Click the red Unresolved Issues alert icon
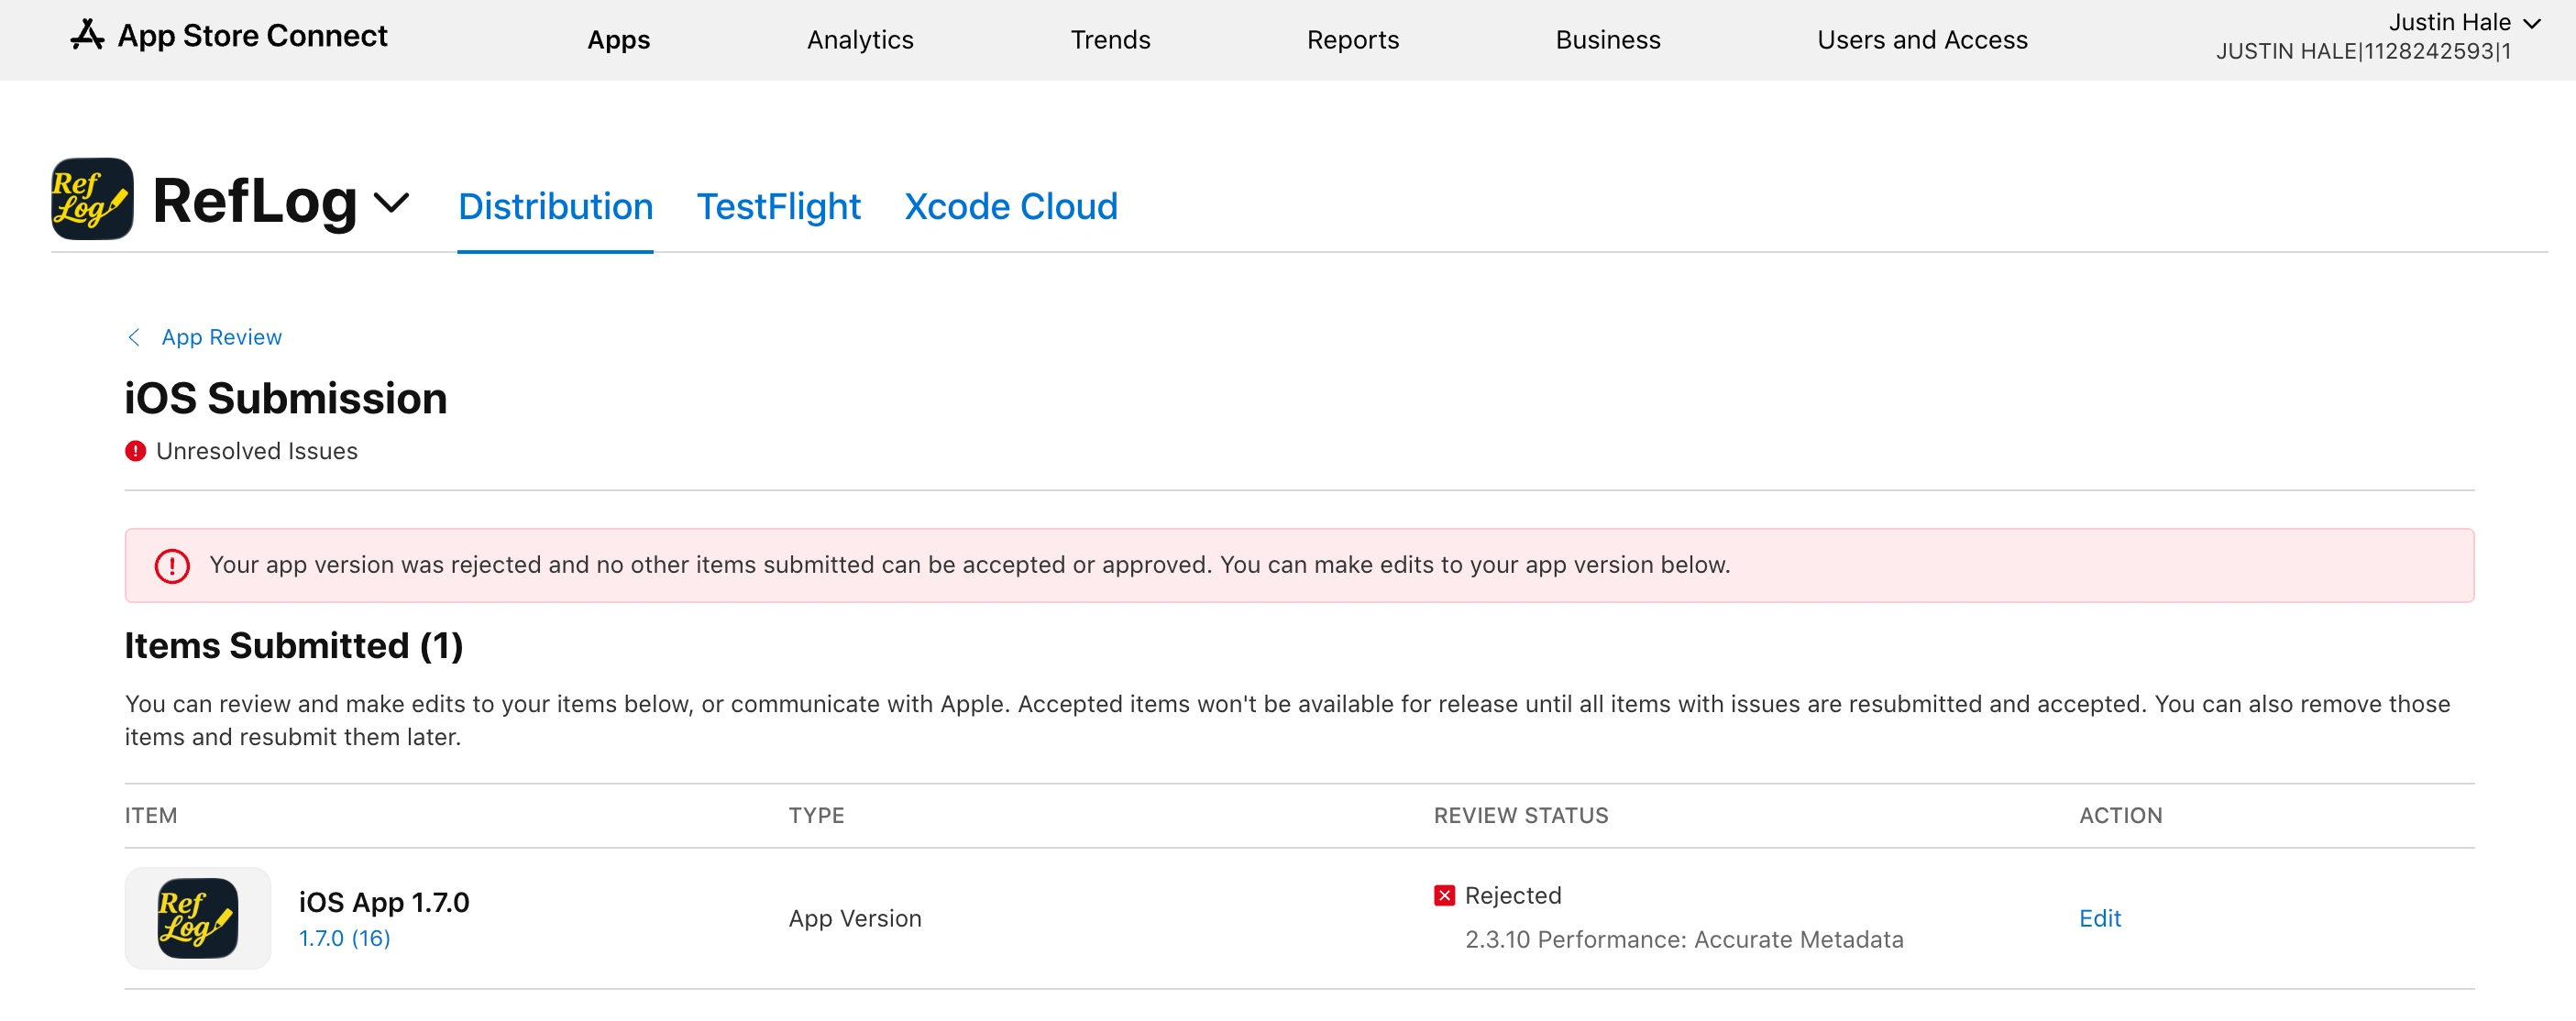Viewport: 2576px width, 1021px height. (135, 451)
